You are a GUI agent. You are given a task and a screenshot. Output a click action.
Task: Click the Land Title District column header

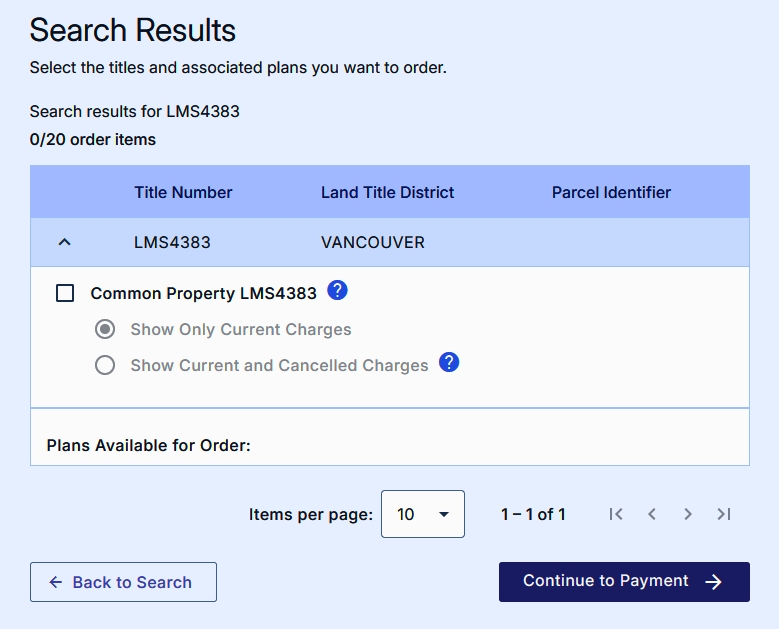point(387,192)
